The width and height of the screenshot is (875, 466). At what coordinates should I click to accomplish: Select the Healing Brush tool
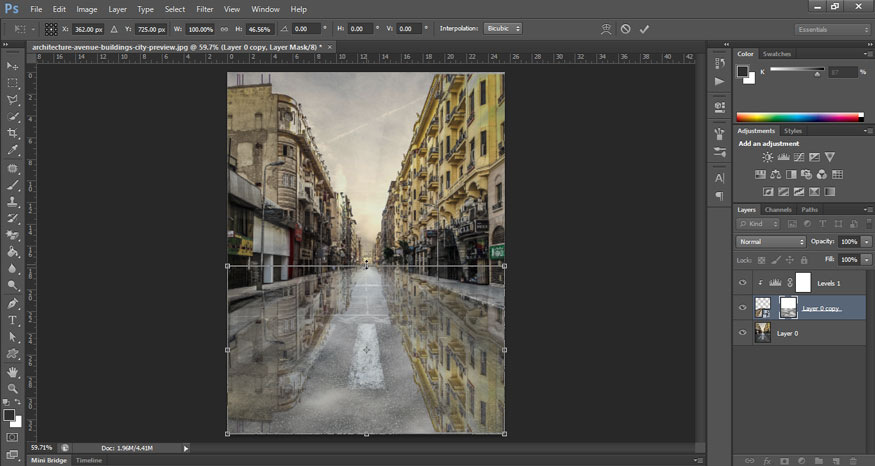12,169
